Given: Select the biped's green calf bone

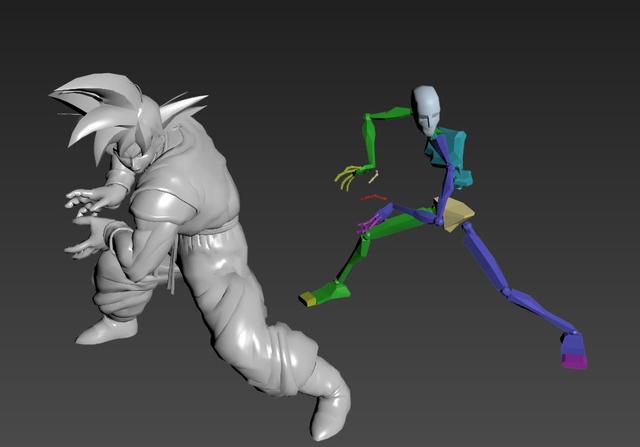Looking at the screenshot, I should click(353, 258).
